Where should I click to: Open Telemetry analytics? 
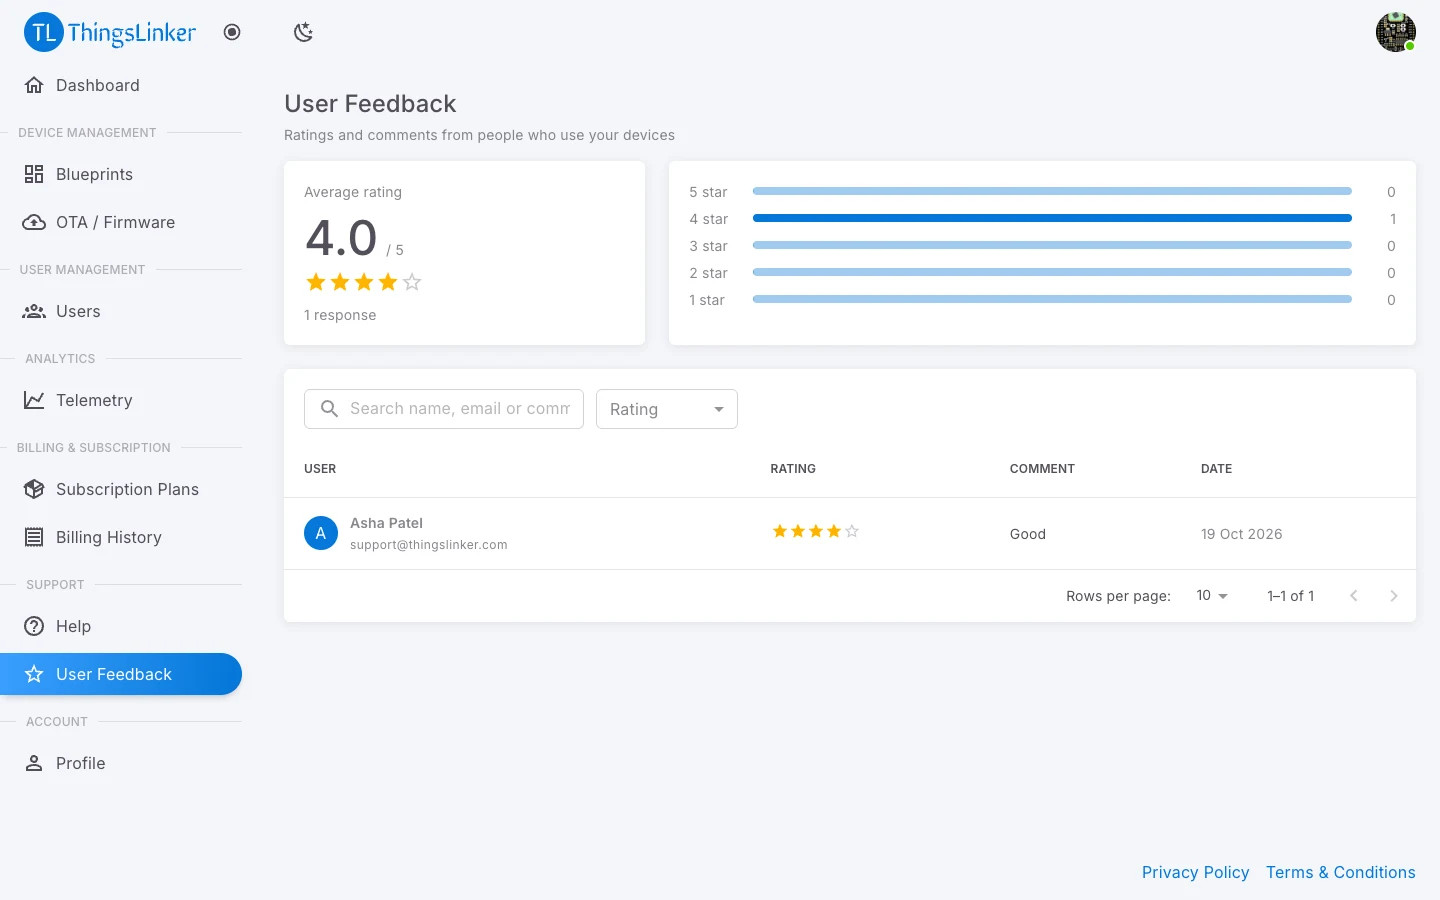(121, 400)
